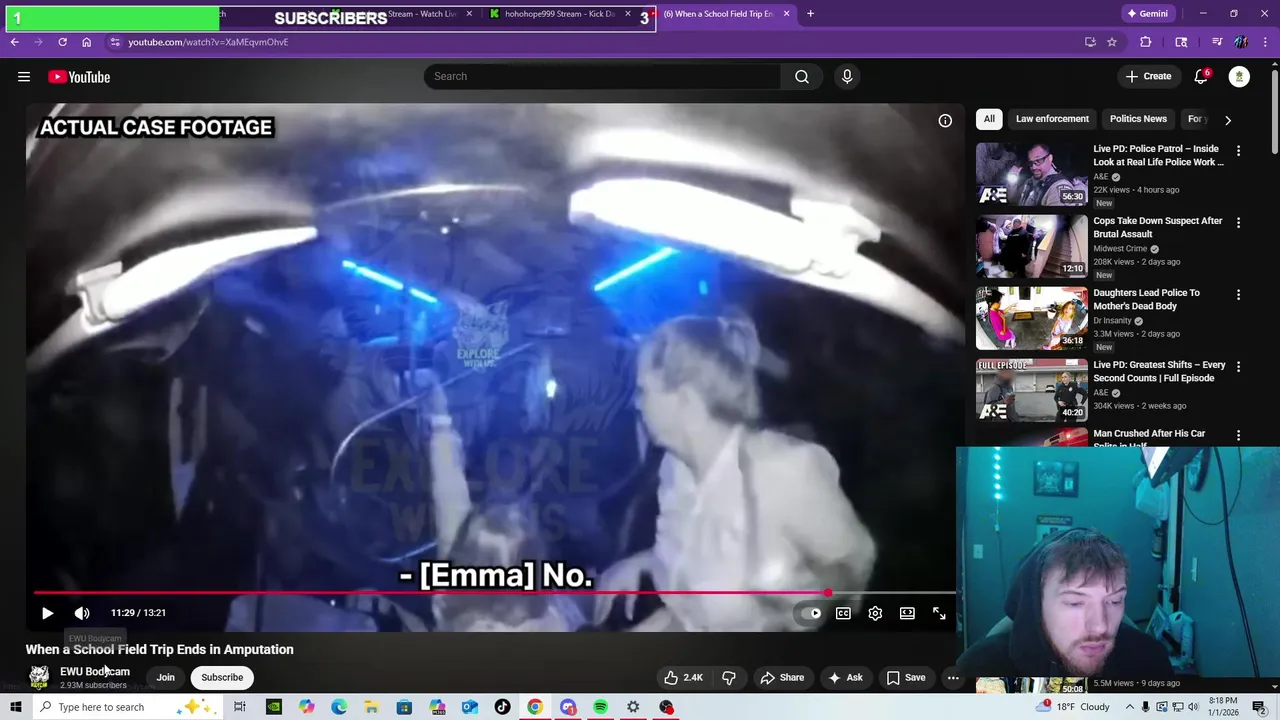Open EWU Bodycam channel avatar
Viewport: 1280px width, 720px height.
click(x=39, y=677)
